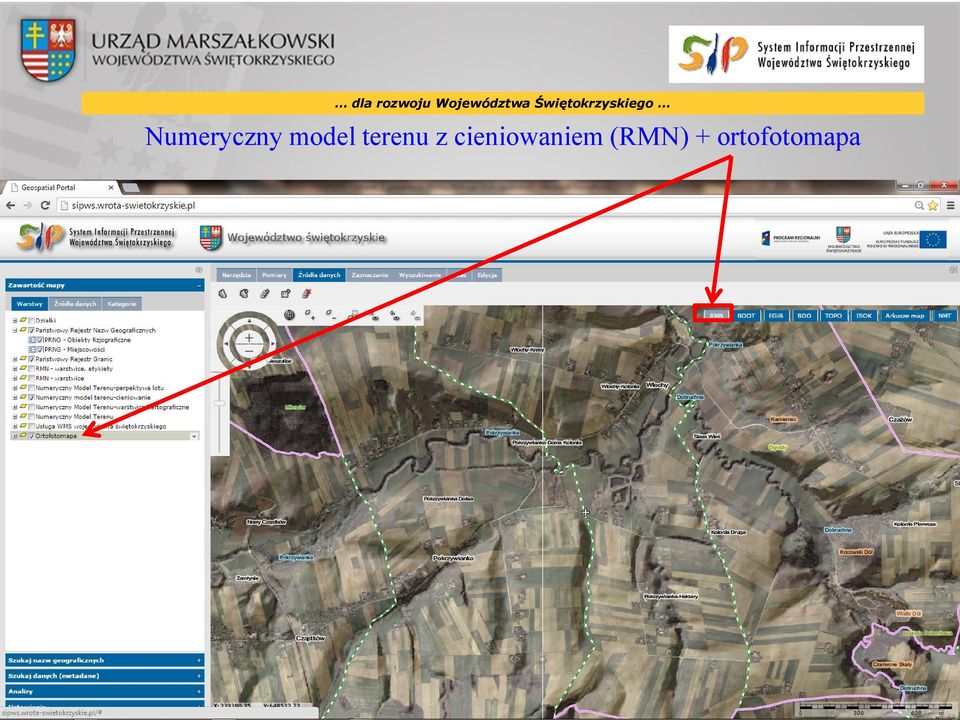Expand the Państwowy Rejestr Granic node

(x=15, y=359)
